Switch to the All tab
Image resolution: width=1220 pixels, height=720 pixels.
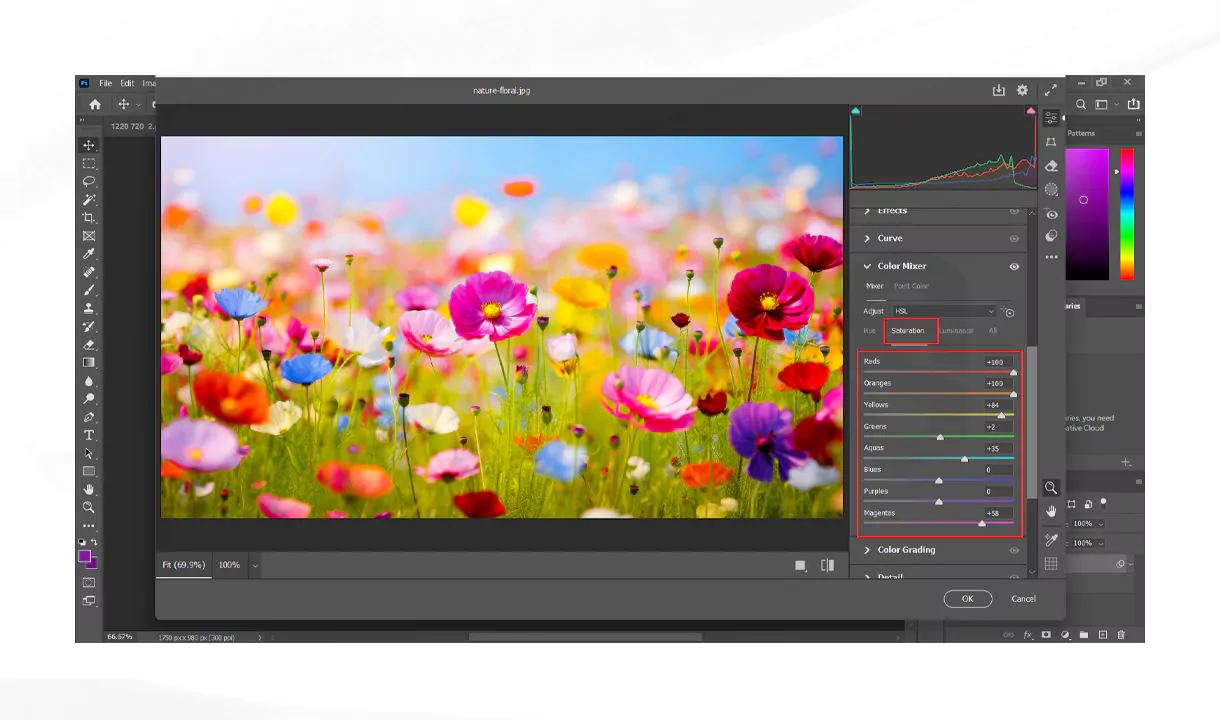(993, 331)
